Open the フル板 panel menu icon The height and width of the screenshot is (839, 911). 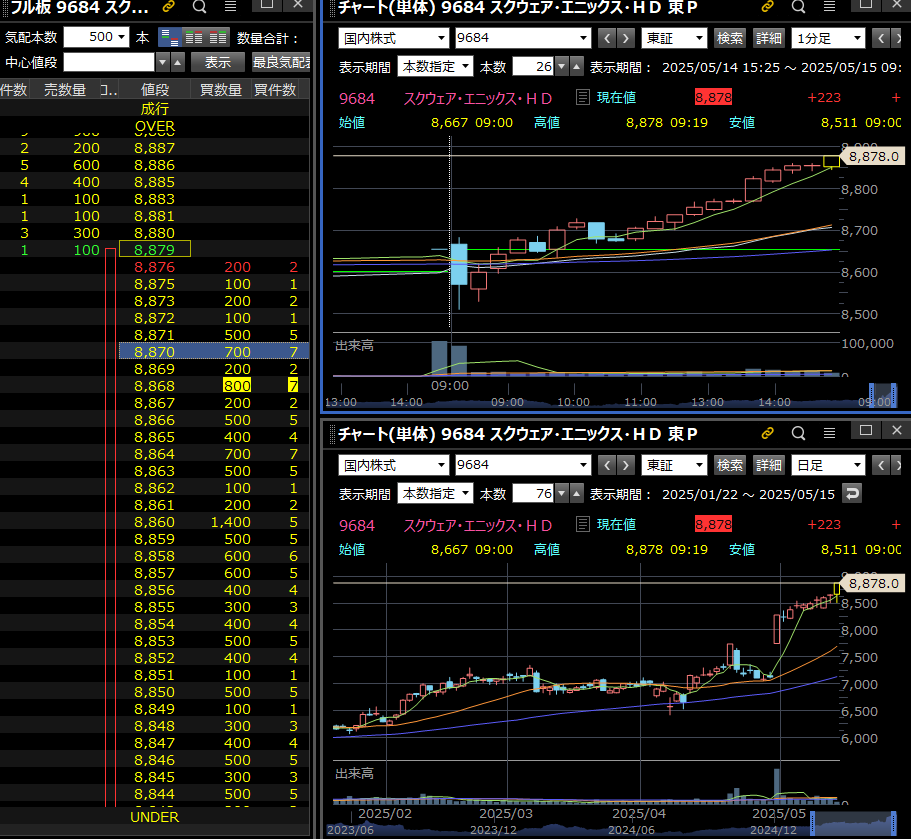click(231, 6)
